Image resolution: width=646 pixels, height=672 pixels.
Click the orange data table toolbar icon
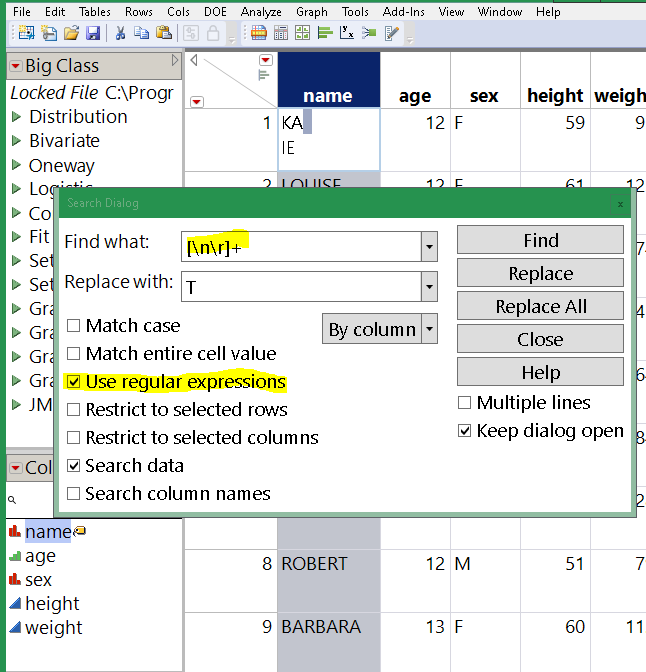pos(258,33)
